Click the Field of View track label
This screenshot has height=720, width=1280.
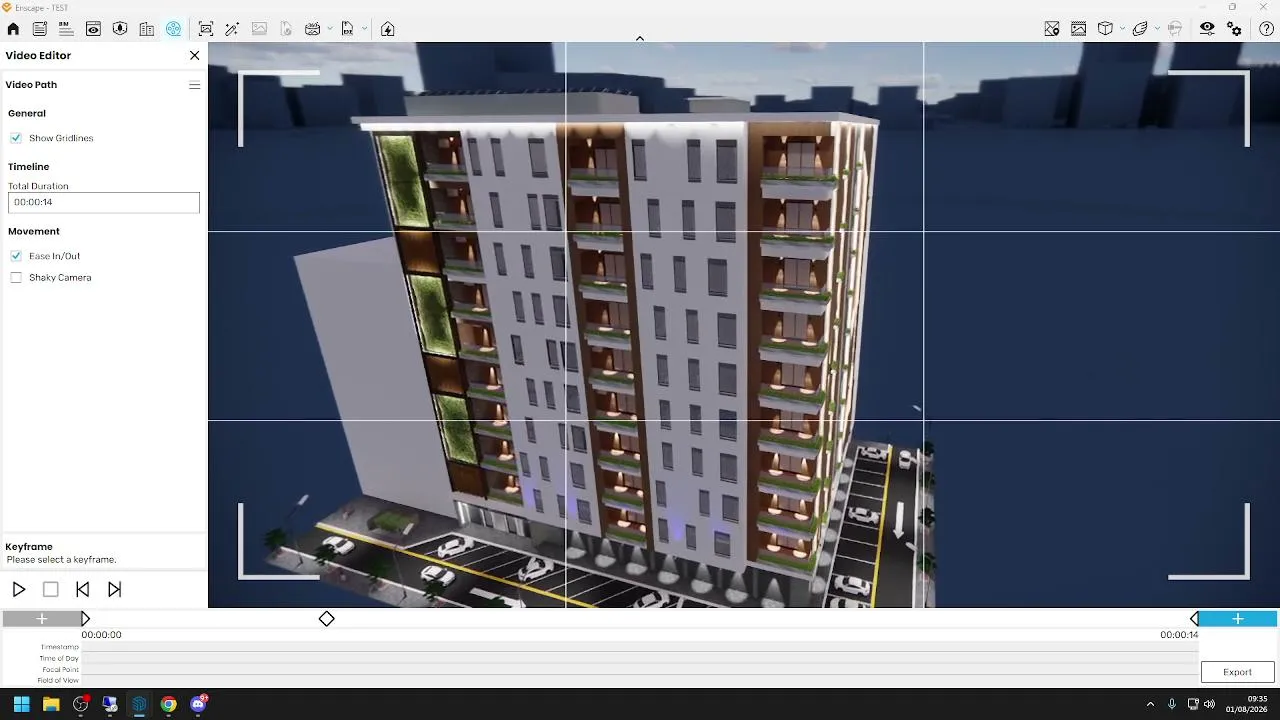(x=58, y=681)
